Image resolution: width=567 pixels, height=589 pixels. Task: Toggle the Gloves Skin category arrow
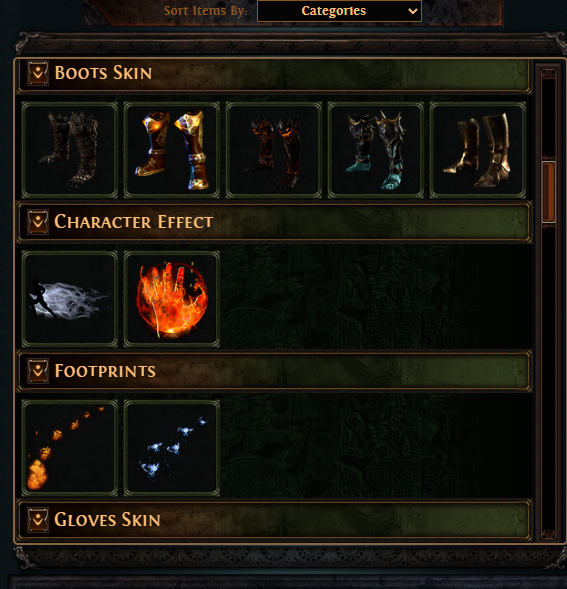38,520
